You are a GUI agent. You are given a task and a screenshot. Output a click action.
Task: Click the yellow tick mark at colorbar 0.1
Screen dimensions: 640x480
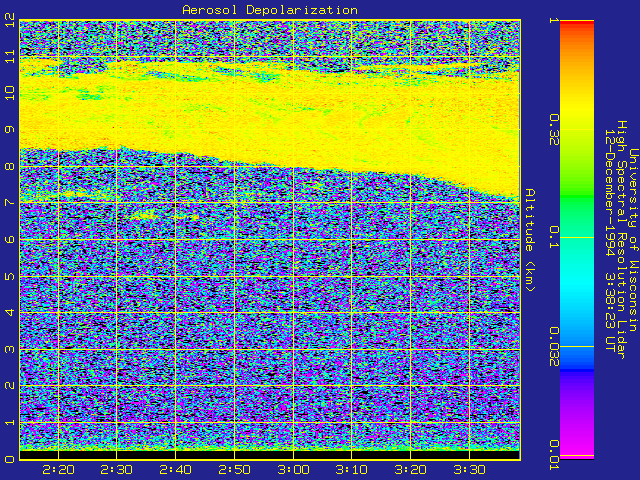click(577, 237)
